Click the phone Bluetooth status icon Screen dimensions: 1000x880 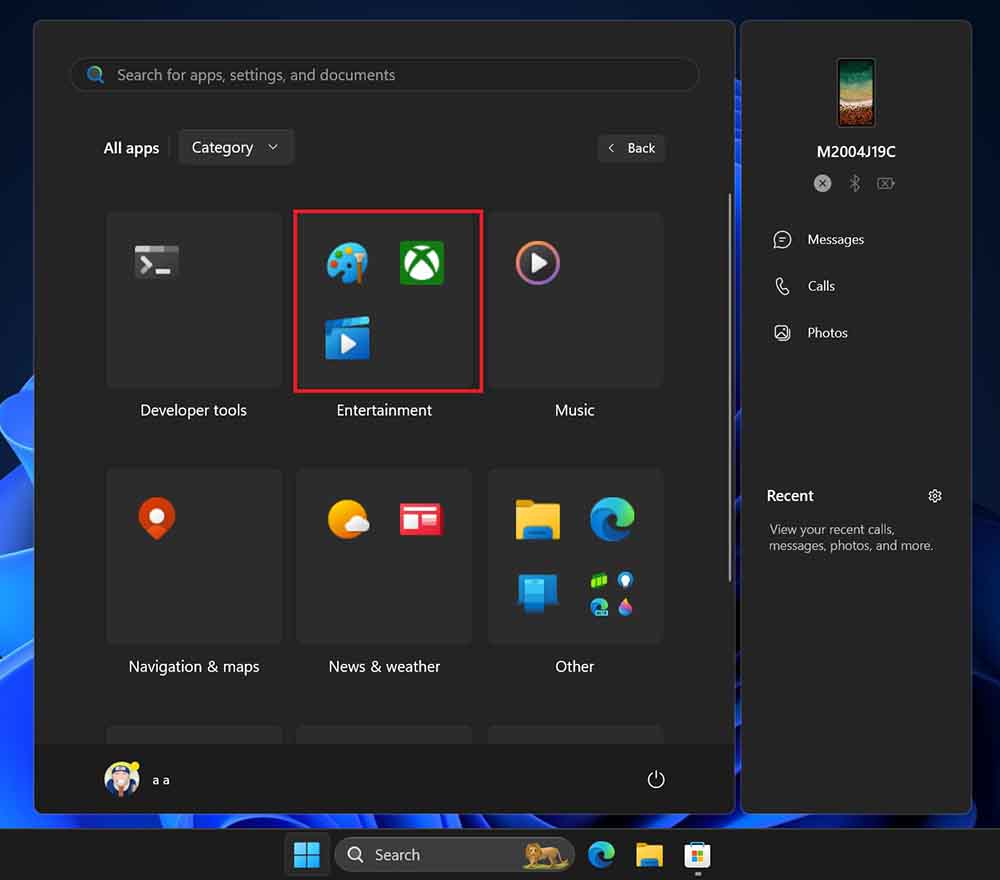tap(855, 184)
